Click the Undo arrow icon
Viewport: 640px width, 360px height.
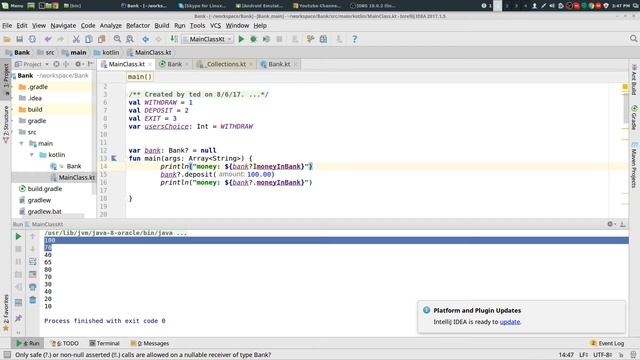point(48,39)
